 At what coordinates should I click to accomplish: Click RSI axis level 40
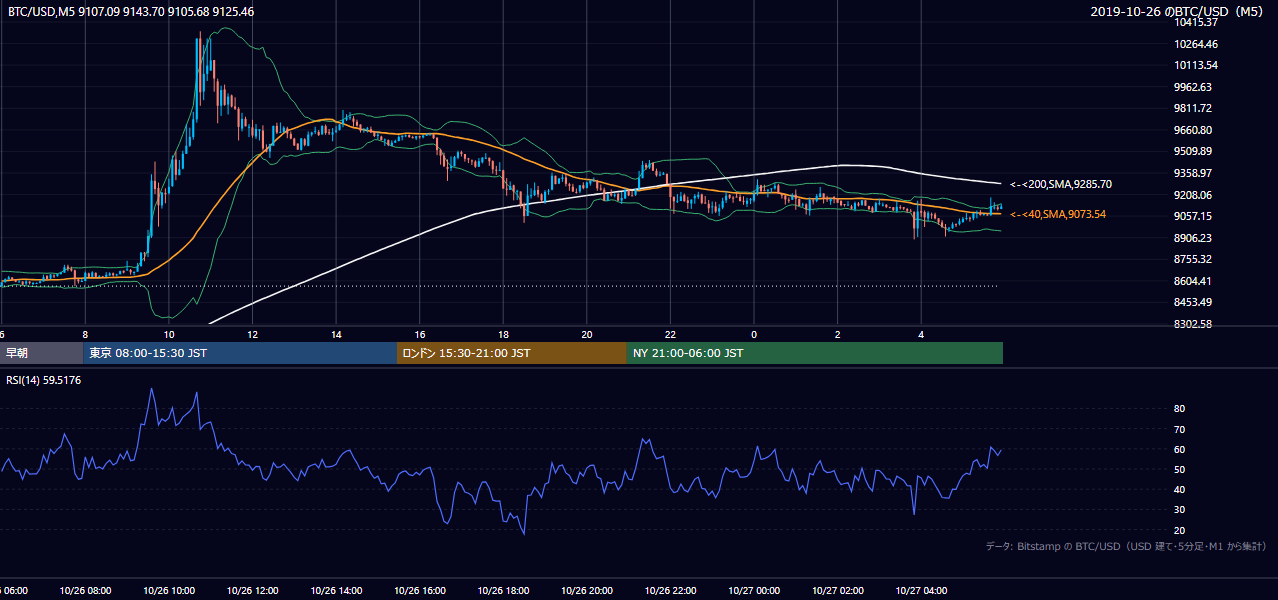[x=1180, y=489]
